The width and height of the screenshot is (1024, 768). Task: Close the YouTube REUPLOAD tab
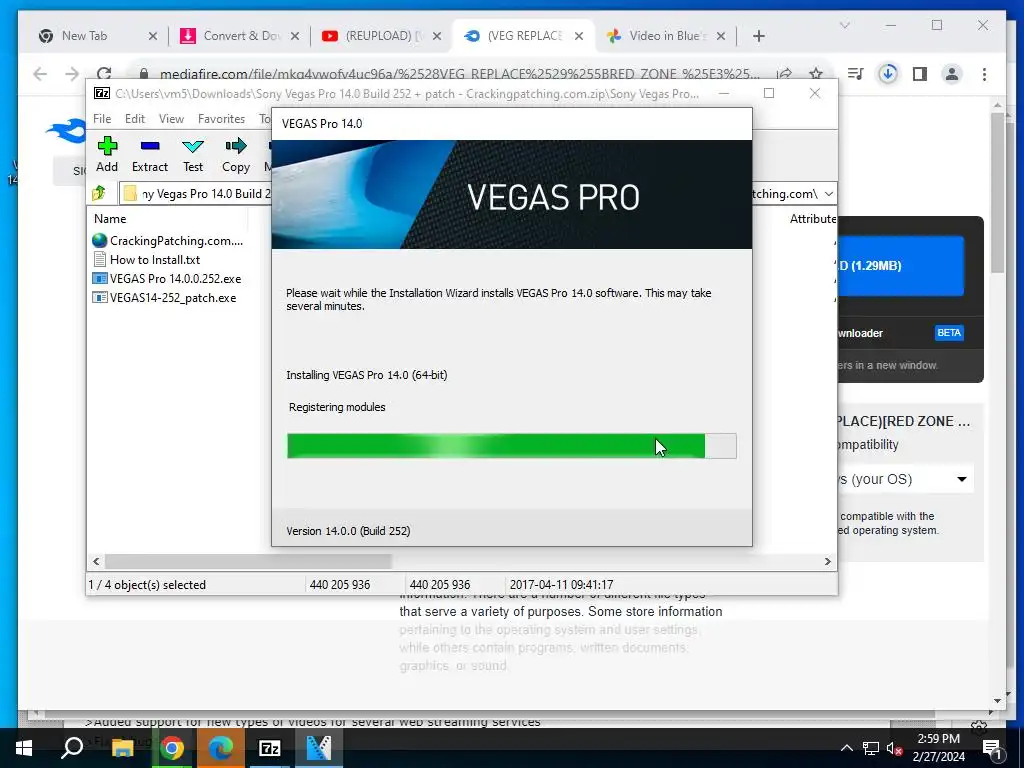437,36
